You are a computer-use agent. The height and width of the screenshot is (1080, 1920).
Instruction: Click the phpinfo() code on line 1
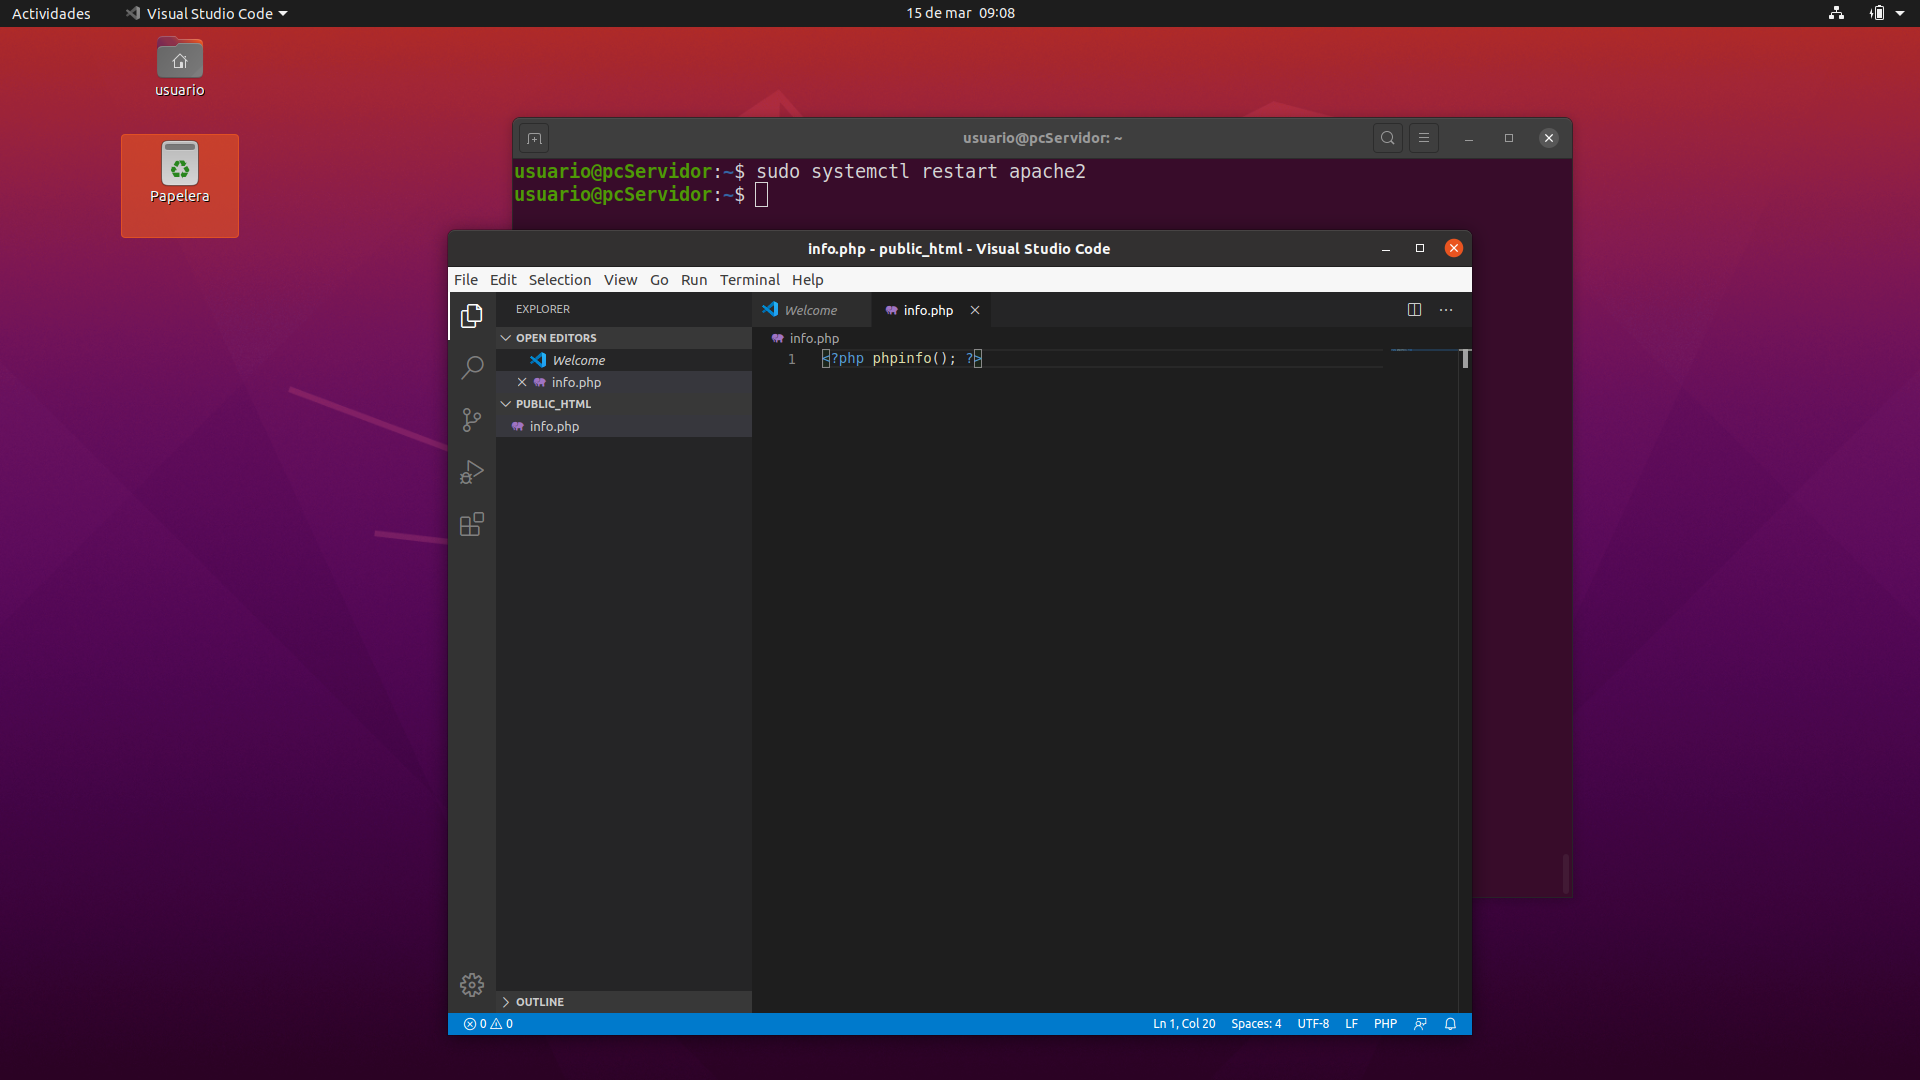coord(914,358)
